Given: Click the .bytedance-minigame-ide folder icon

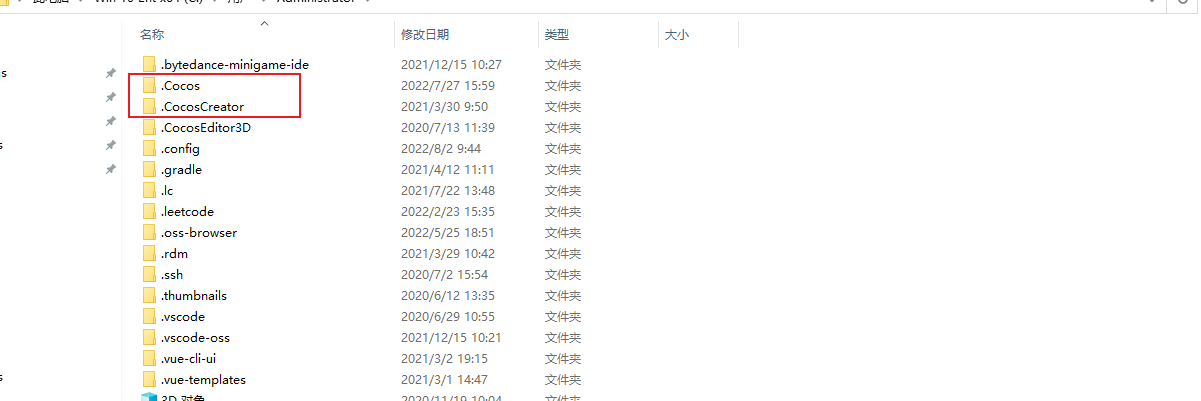Looking at the screenshot, I should (x=149, y=64).
